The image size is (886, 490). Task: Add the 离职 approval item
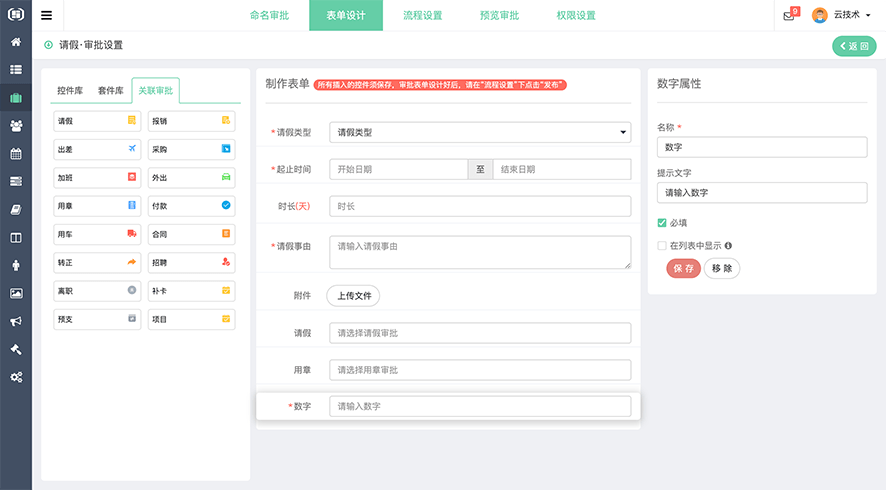click(x=97, y=290)
